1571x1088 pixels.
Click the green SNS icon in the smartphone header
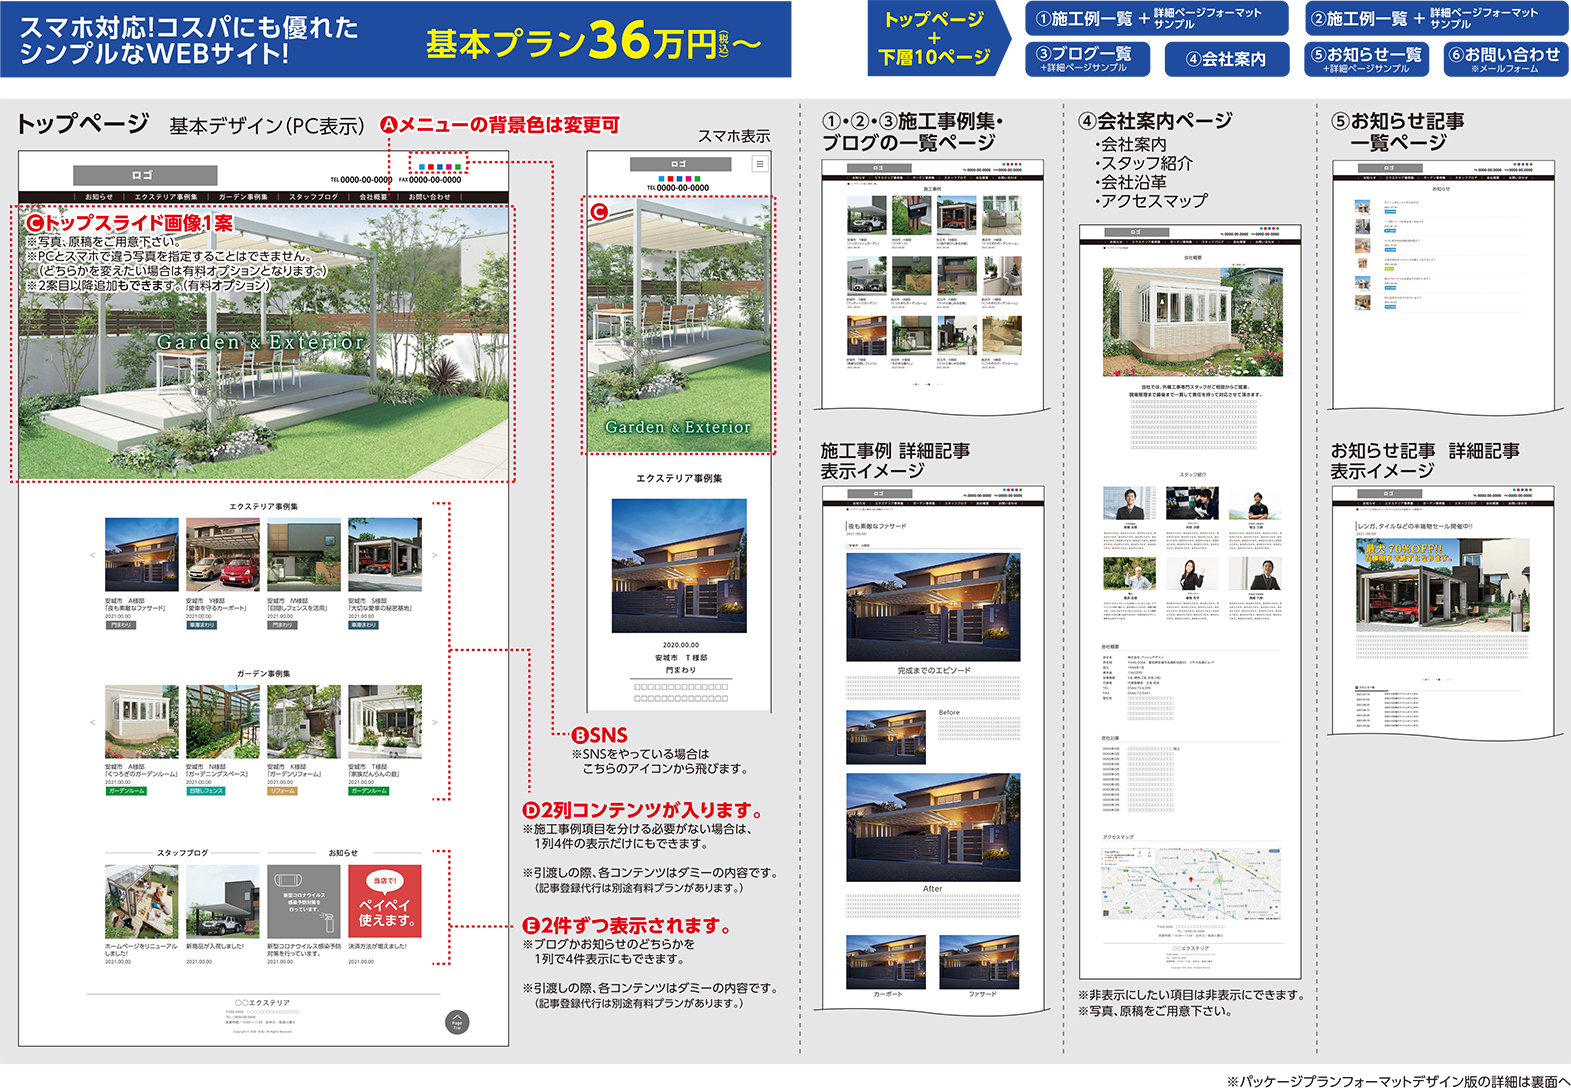pos(696,179)
